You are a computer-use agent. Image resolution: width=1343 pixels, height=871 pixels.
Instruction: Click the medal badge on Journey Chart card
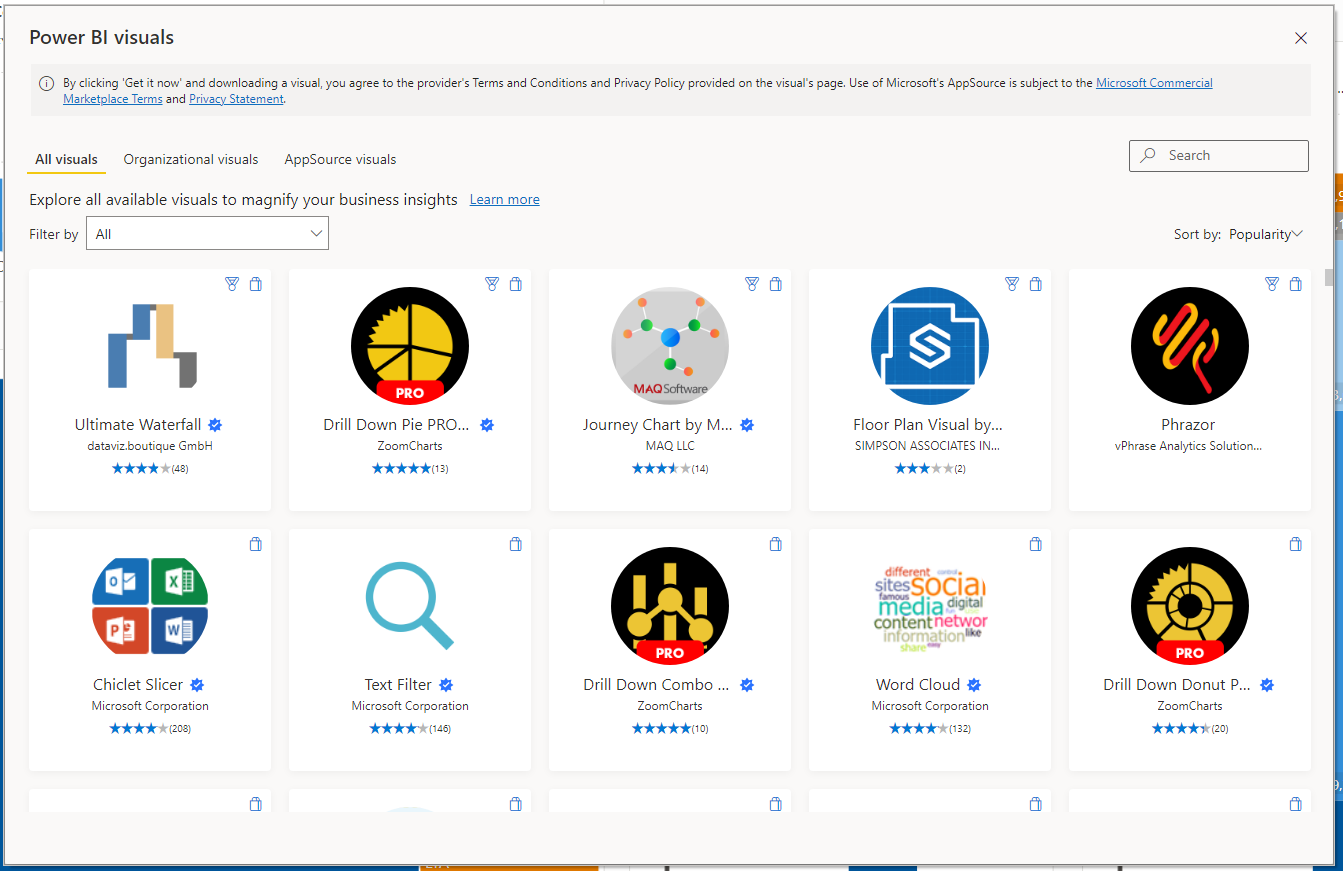752,284
